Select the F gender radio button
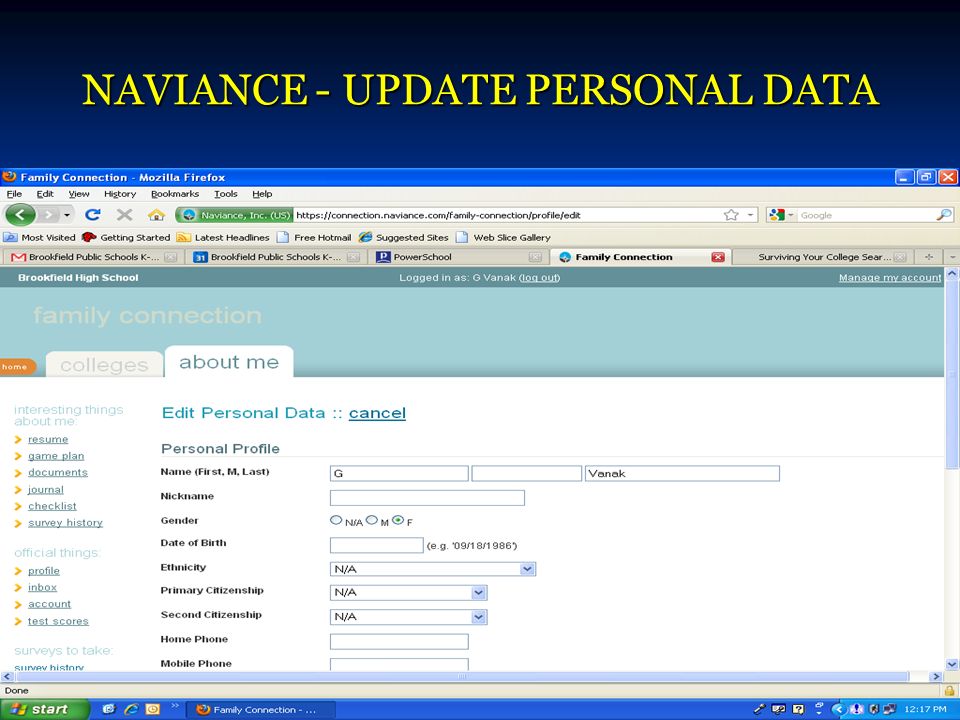The image size is (960, 720). click(398, 520)
